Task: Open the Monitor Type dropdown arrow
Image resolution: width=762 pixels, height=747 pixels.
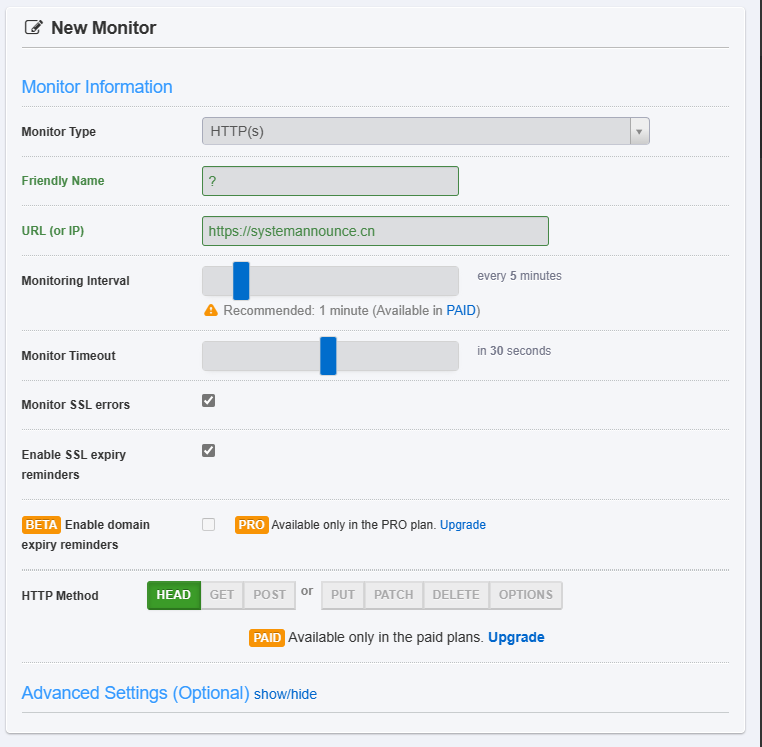Action: click(x=640, y=131)
